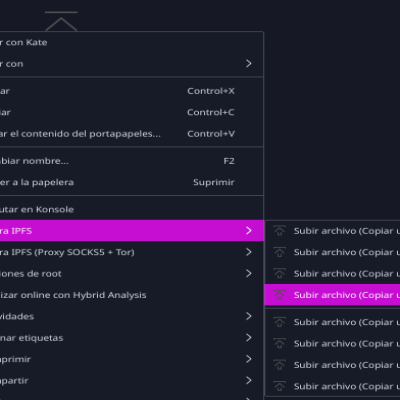Expand the etiquetas submenu arrow
Screen dimensions: 400x400
(x=249, y=337)
